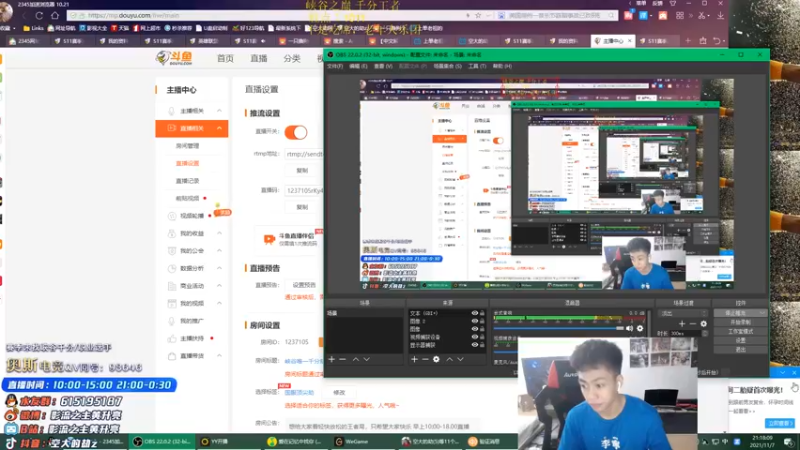Move source down in OBS sources panel
The width and height of the screenshot is (800, 450).
460,359
